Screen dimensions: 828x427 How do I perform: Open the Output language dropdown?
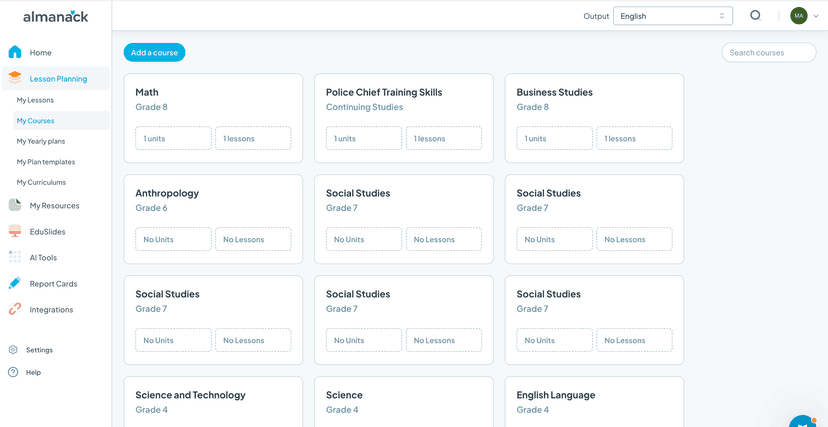click(x=672, y=16)
